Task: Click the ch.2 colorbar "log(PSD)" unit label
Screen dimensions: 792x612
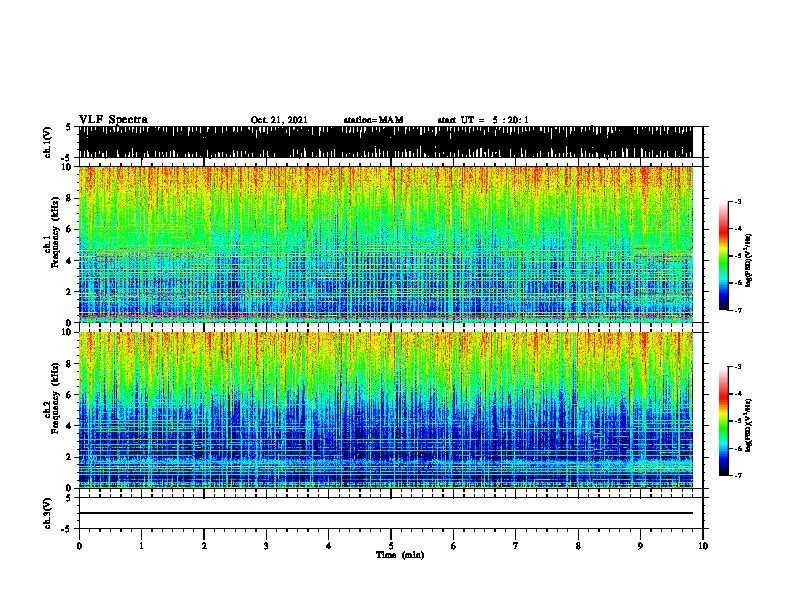Action: (748, 426)
